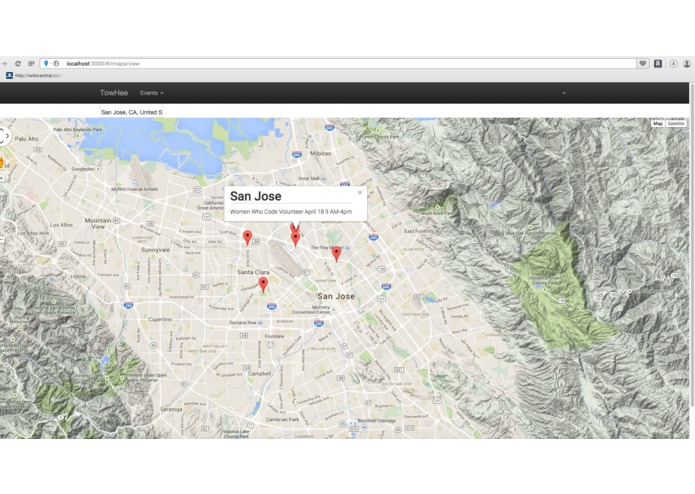Viewport: 695px width, 494px height.
Task: Click the large San Jose city label on map
Action: pyautogui.click(x=336, y=296)
